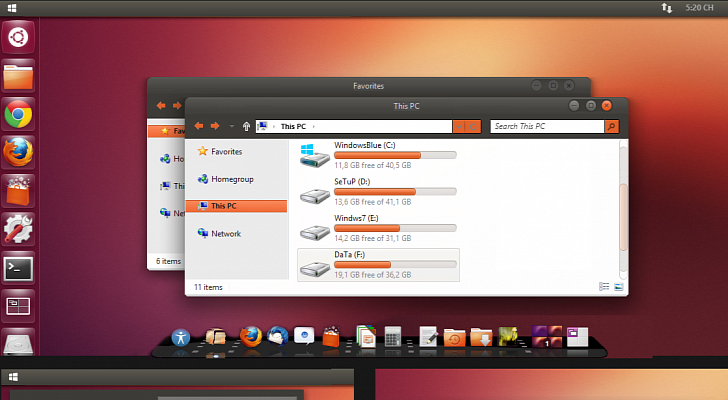Screen dimensions: 728x400
Task: Open the Files folder in the launcher
Action: pos(18,77)
